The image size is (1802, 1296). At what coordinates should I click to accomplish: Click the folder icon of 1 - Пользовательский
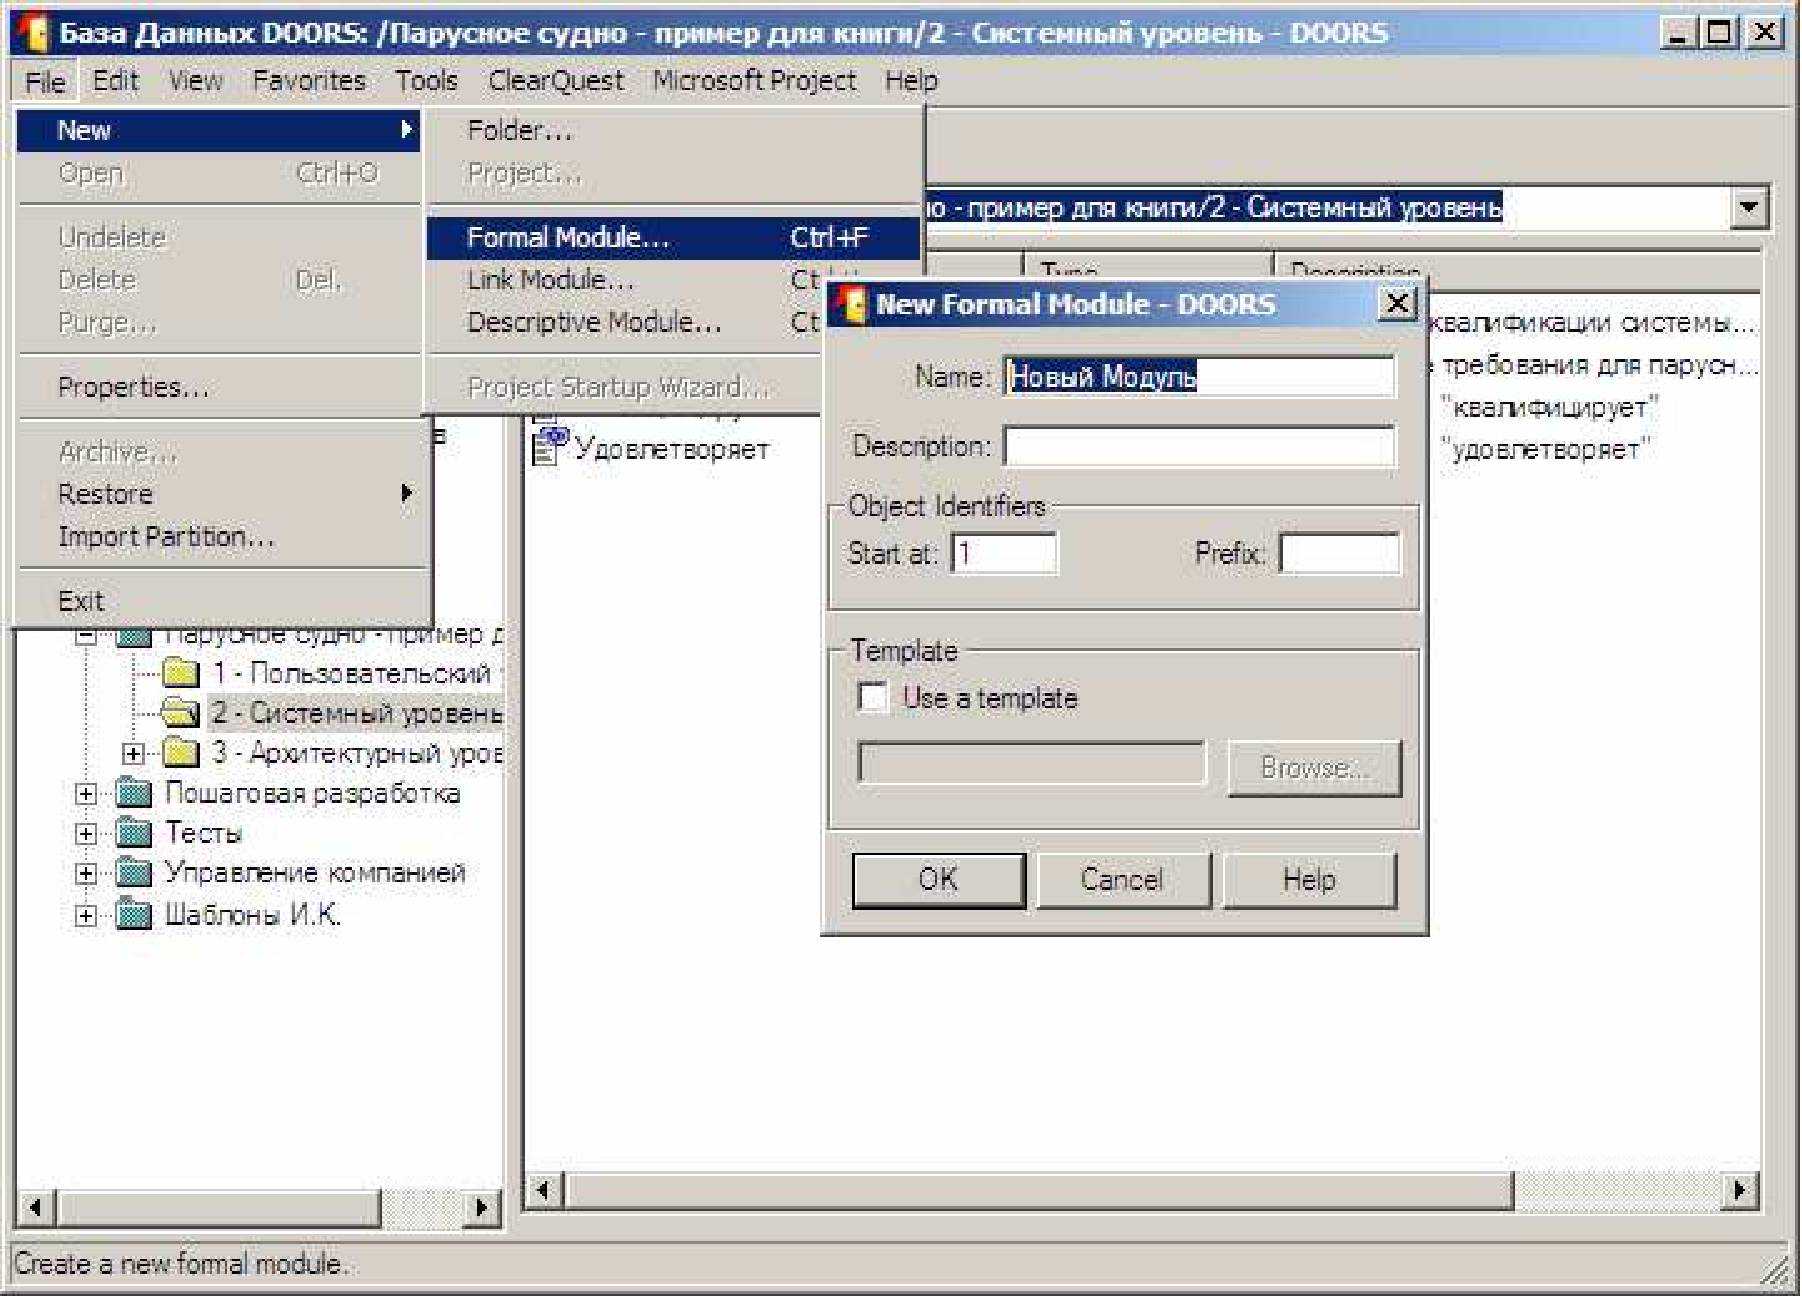click(180, 673)
